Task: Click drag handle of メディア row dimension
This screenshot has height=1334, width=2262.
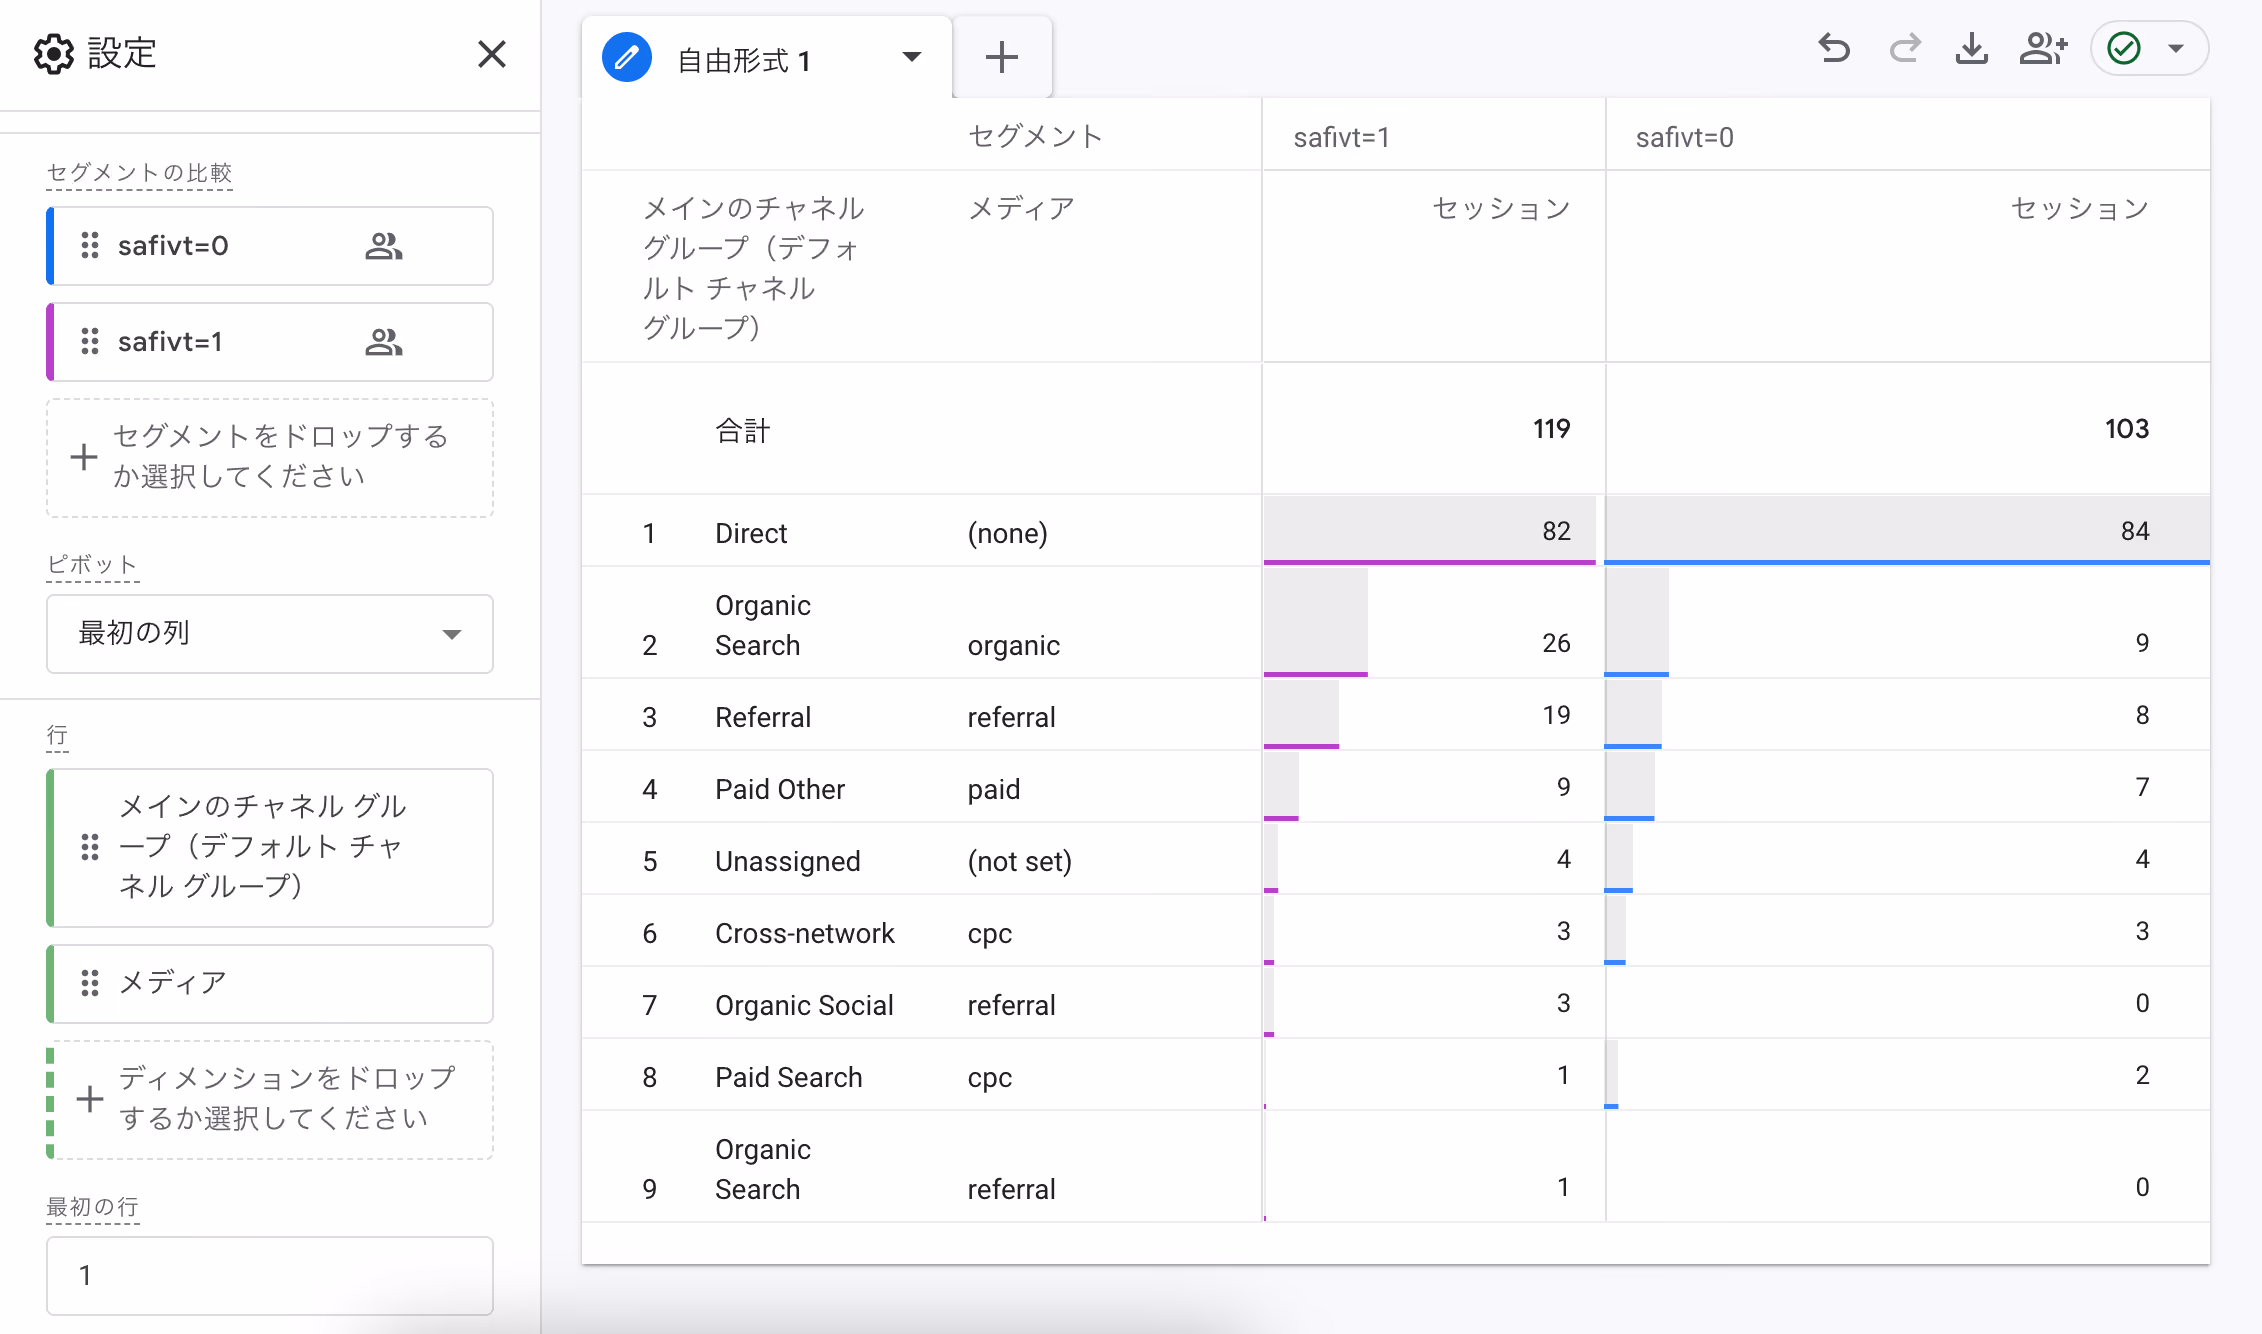Action: coord(90,983)
